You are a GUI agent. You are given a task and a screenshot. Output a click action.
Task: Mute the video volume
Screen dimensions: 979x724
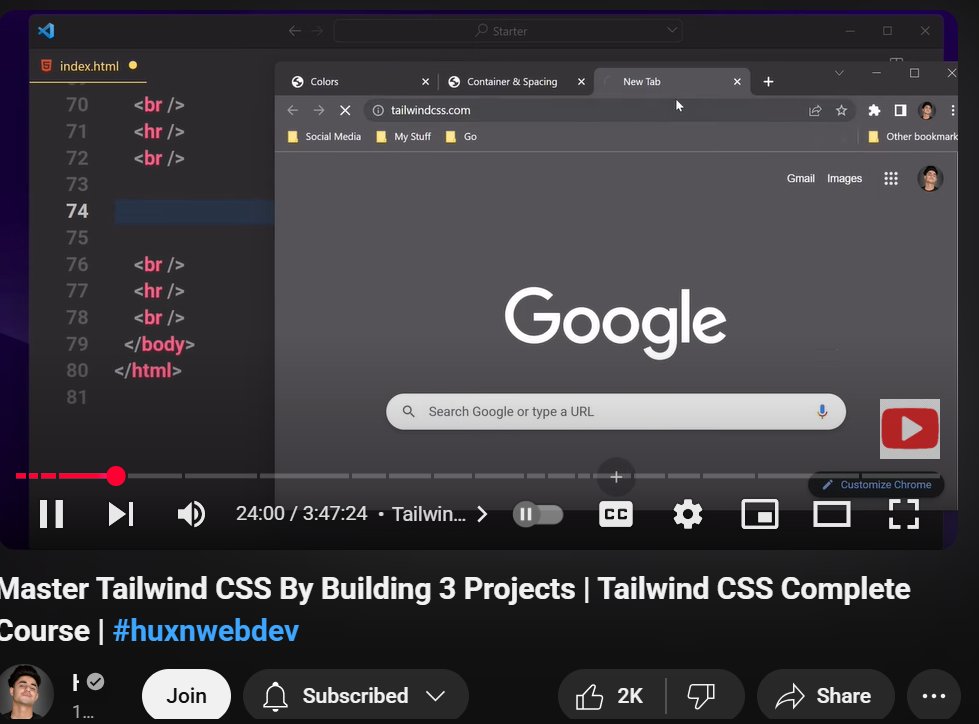pyautogui.click(x=191, y=514)
